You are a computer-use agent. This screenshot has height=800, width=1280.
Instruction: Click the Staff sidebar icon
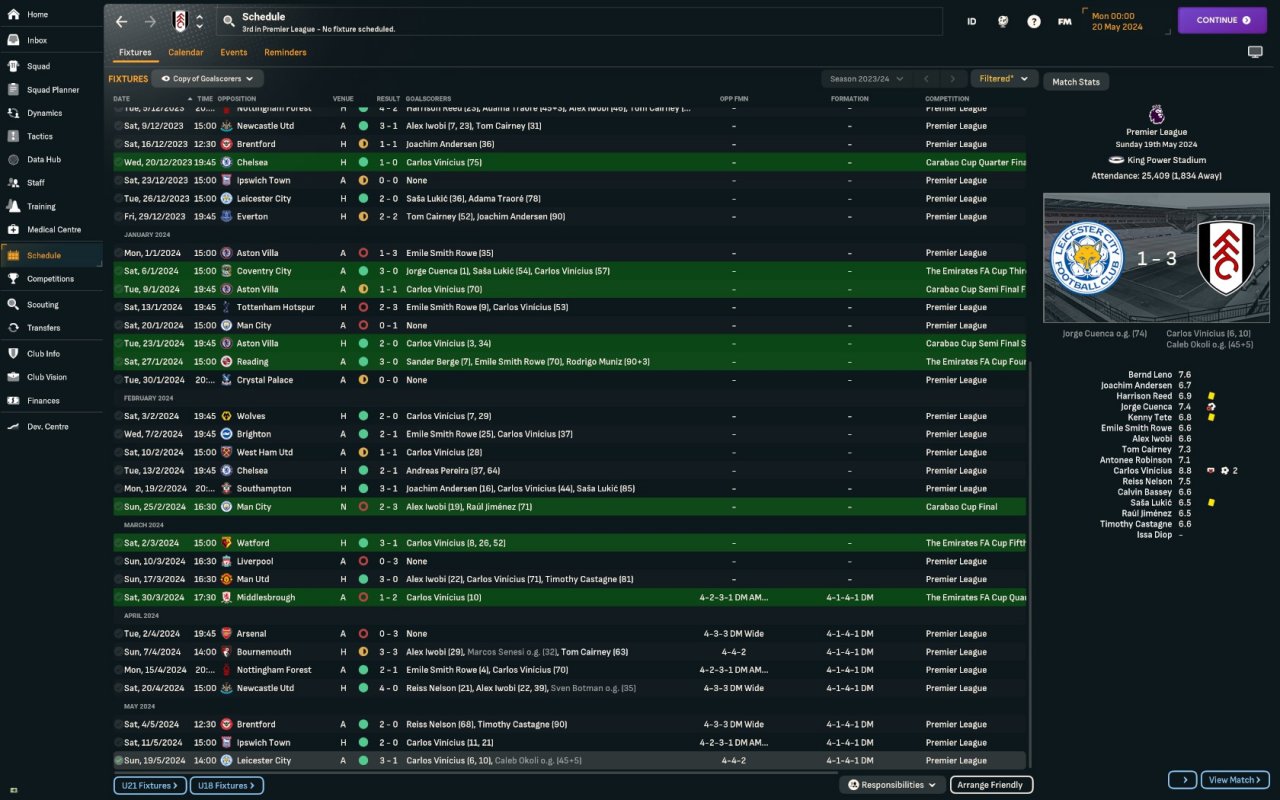coord(13,183)
